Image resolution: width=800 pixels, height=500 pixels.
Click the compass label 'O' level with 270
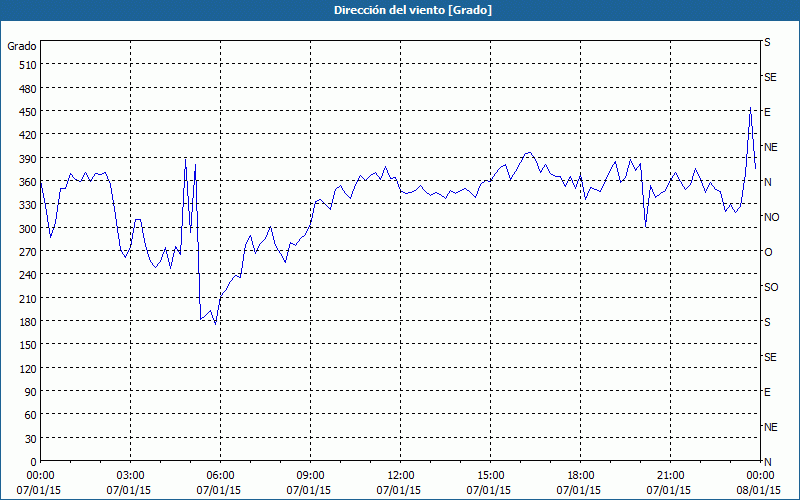(x=768, y=252)
